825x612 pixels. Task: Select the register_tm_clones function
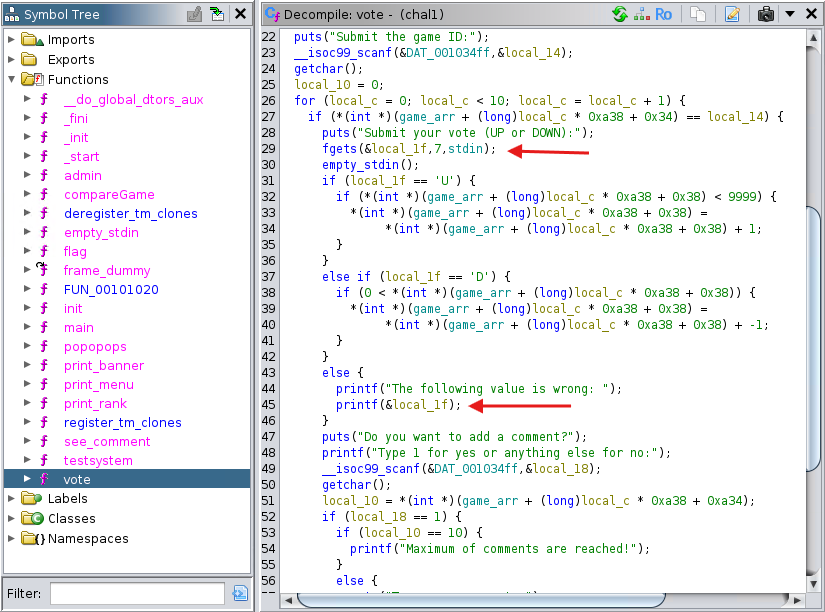tap(123, 422)
